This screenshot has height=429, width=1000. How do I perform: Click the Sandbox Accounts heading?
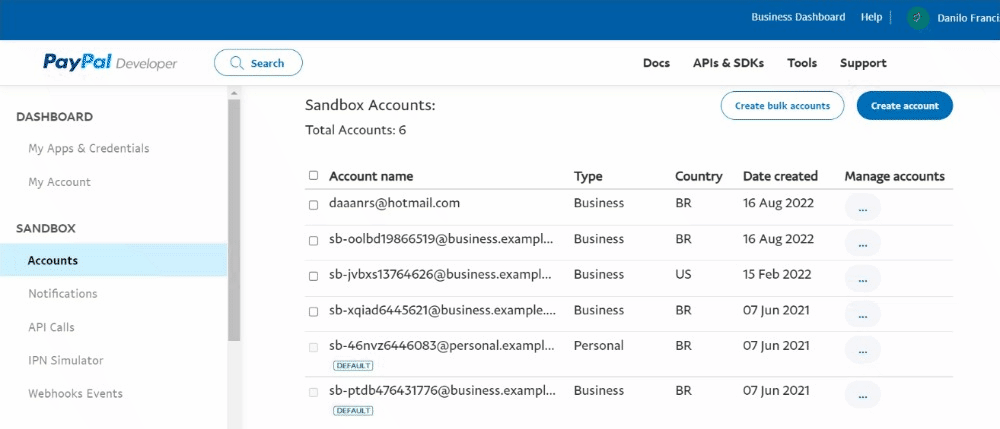370,106
